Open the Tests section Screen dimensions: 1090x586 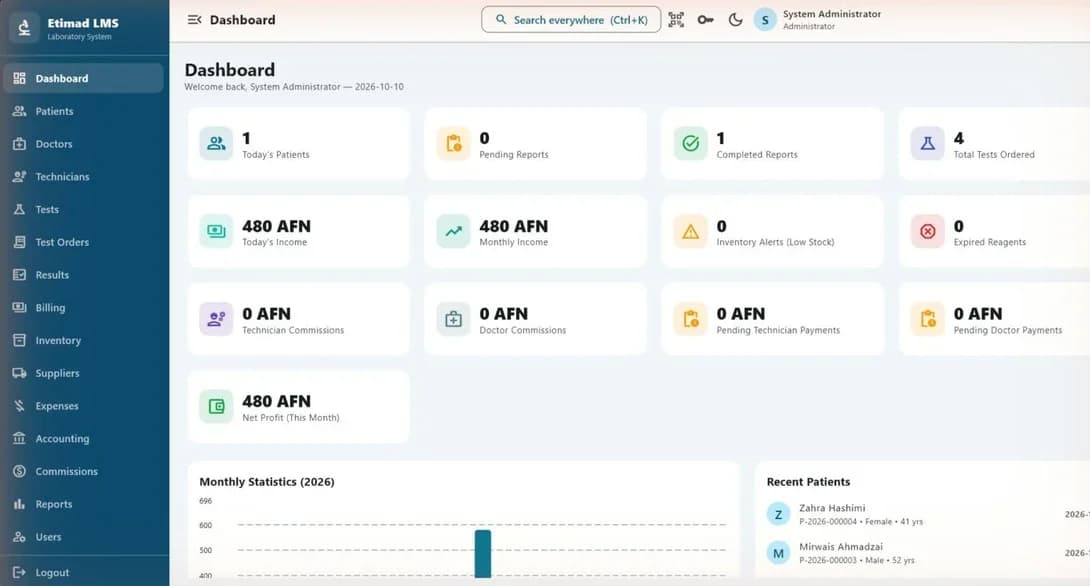click(83, 209)
